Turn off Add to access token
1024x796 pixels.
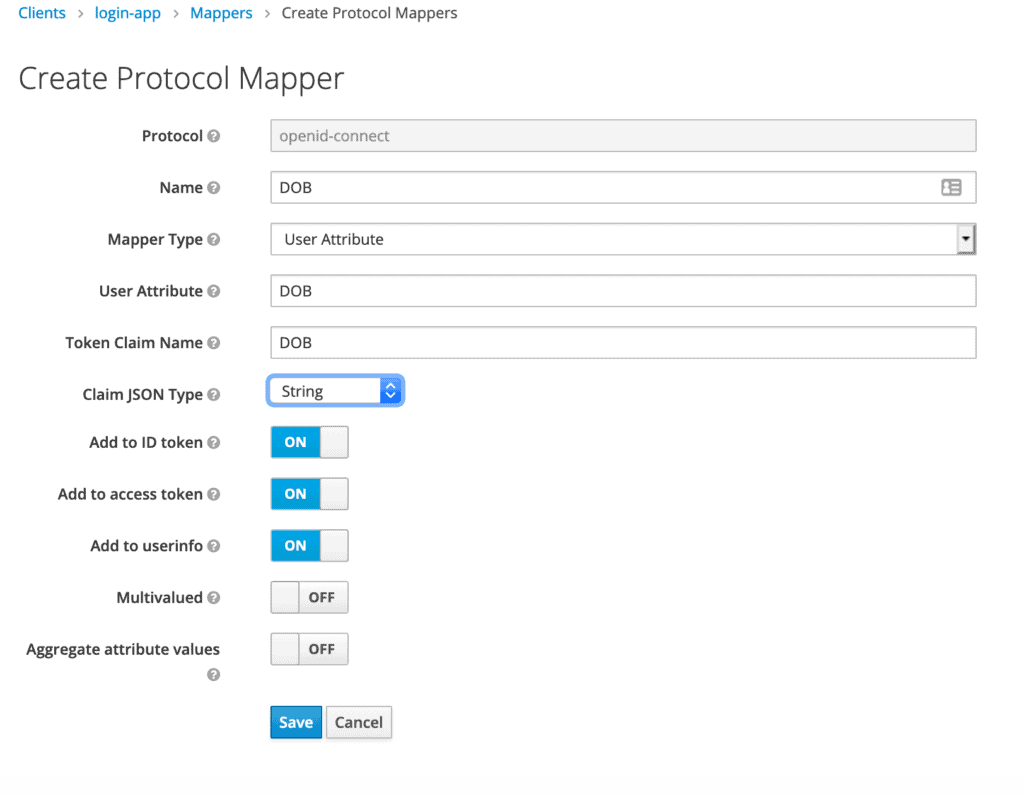pyautogui.click(x=309, y=494)
